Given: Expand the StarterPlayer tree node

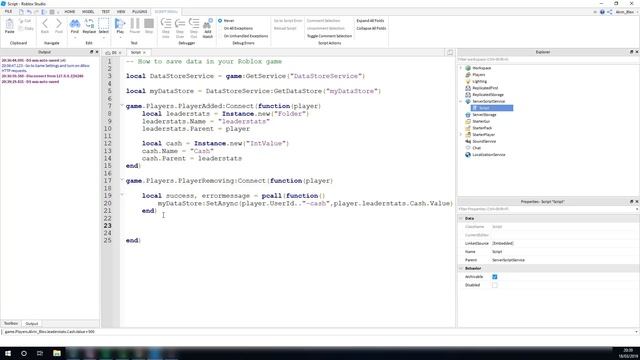Looking at the screenshot, I should click(461, 135).
